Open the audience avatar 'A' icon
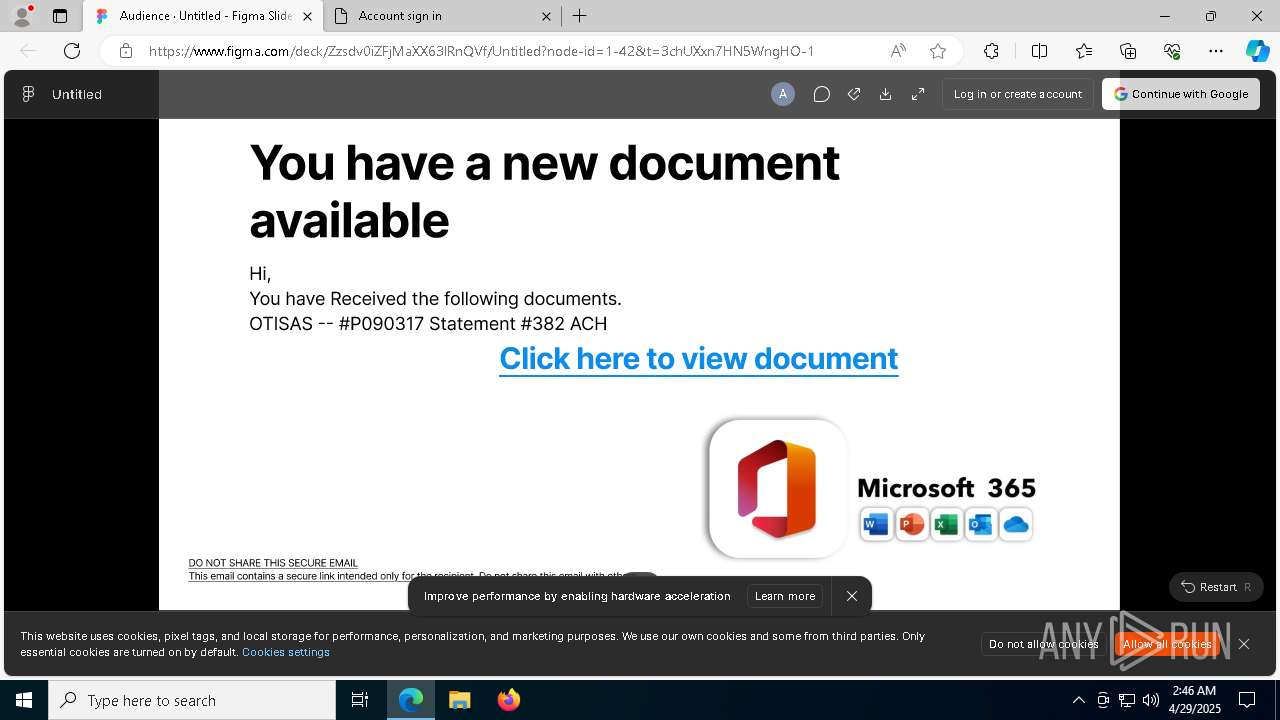1280x720 pixels. click(x=783, y=94)
